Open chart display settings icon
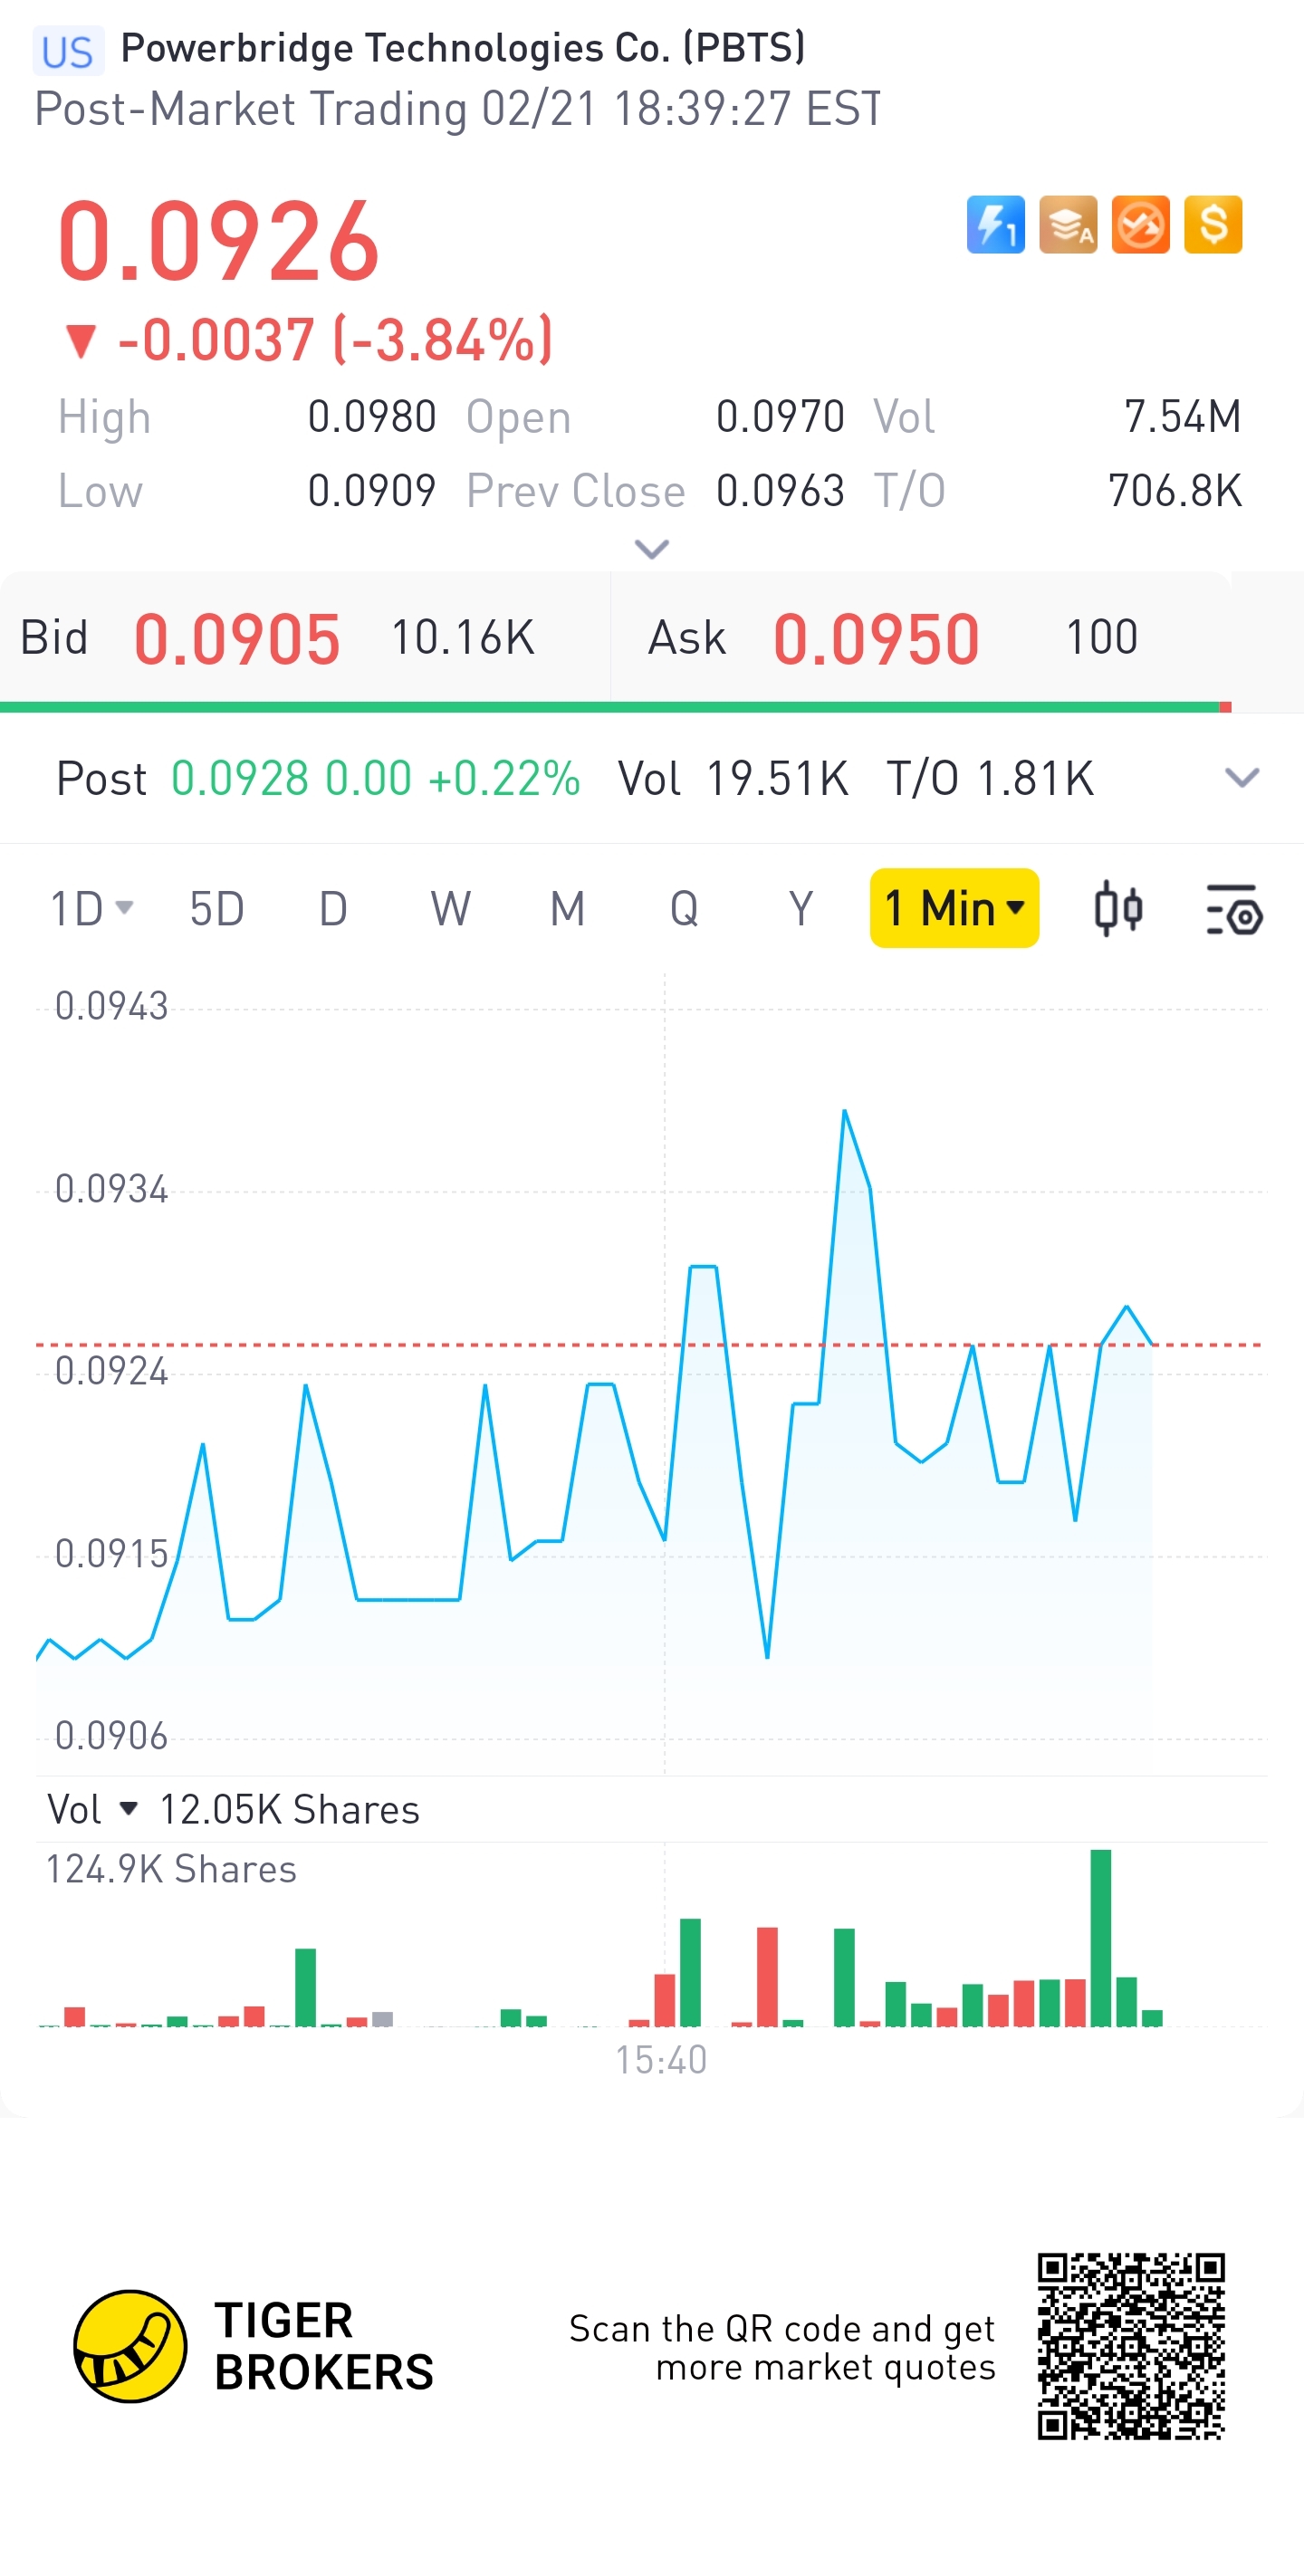This screenshot has height=2576, width=1304. coord(1234,909)
